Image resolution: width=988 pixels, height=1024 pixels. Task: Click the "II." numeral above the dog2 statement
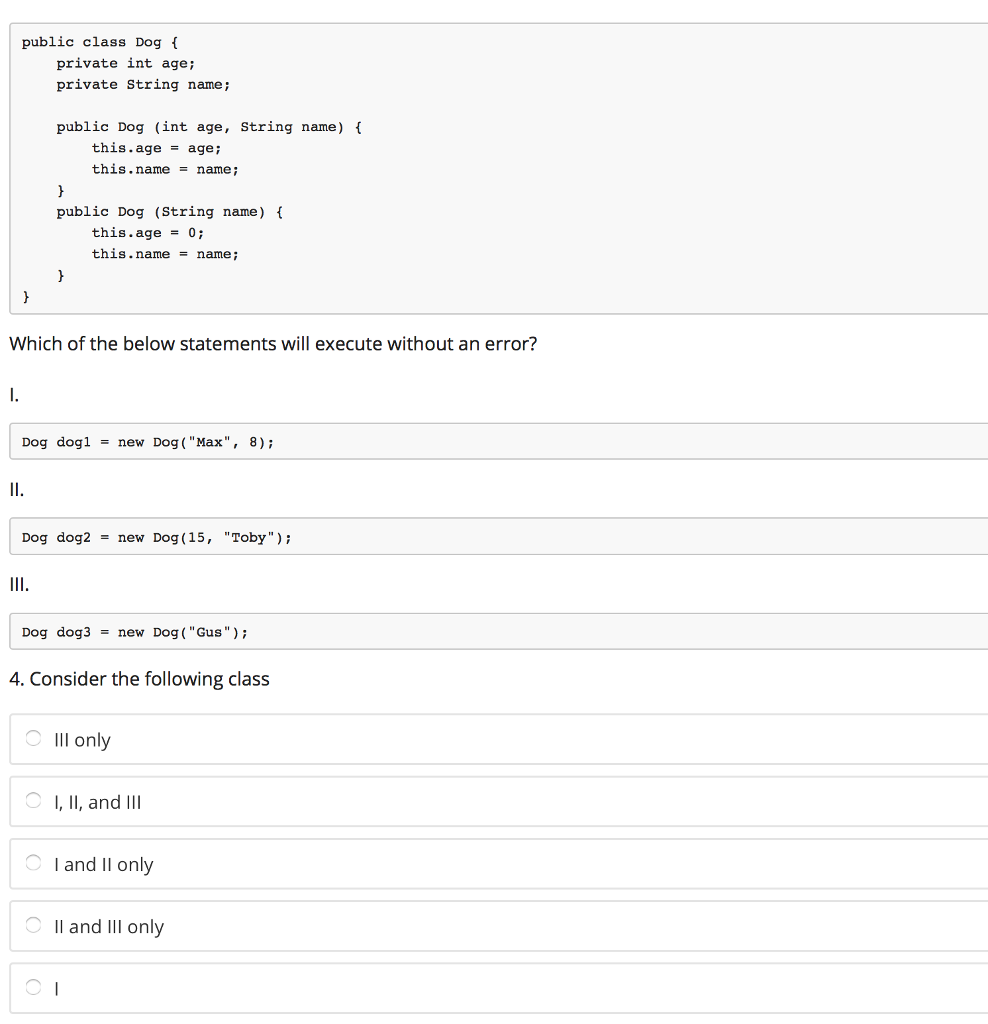pyautogui.click(x=16, y=490)
